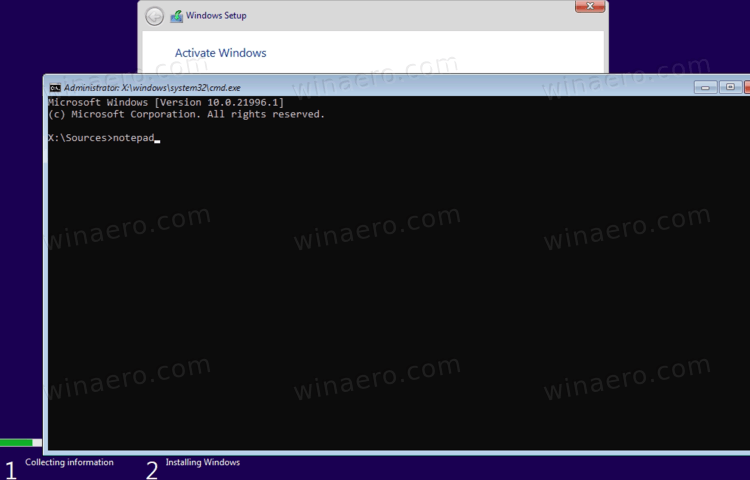Click the Activate Windows heading
The image size is (750, 480).
click(221, 53)
